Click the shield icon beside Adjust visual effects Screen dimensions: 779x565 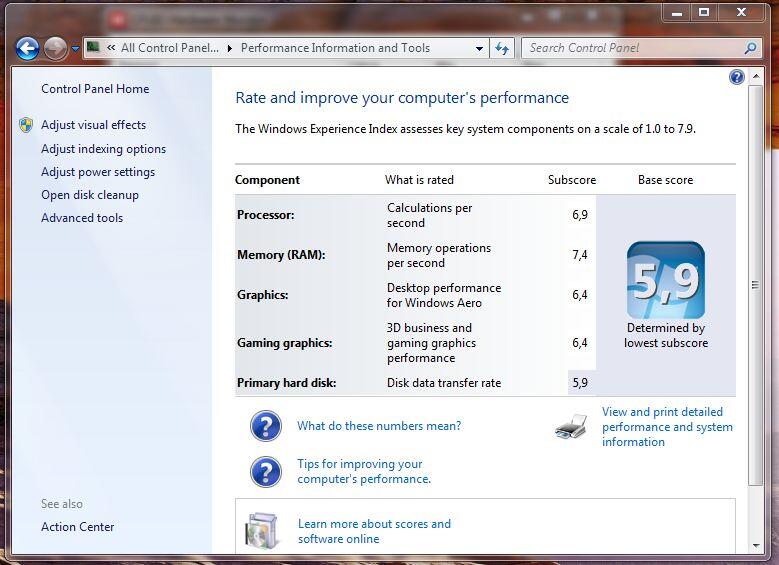click(x=26, y=125)
